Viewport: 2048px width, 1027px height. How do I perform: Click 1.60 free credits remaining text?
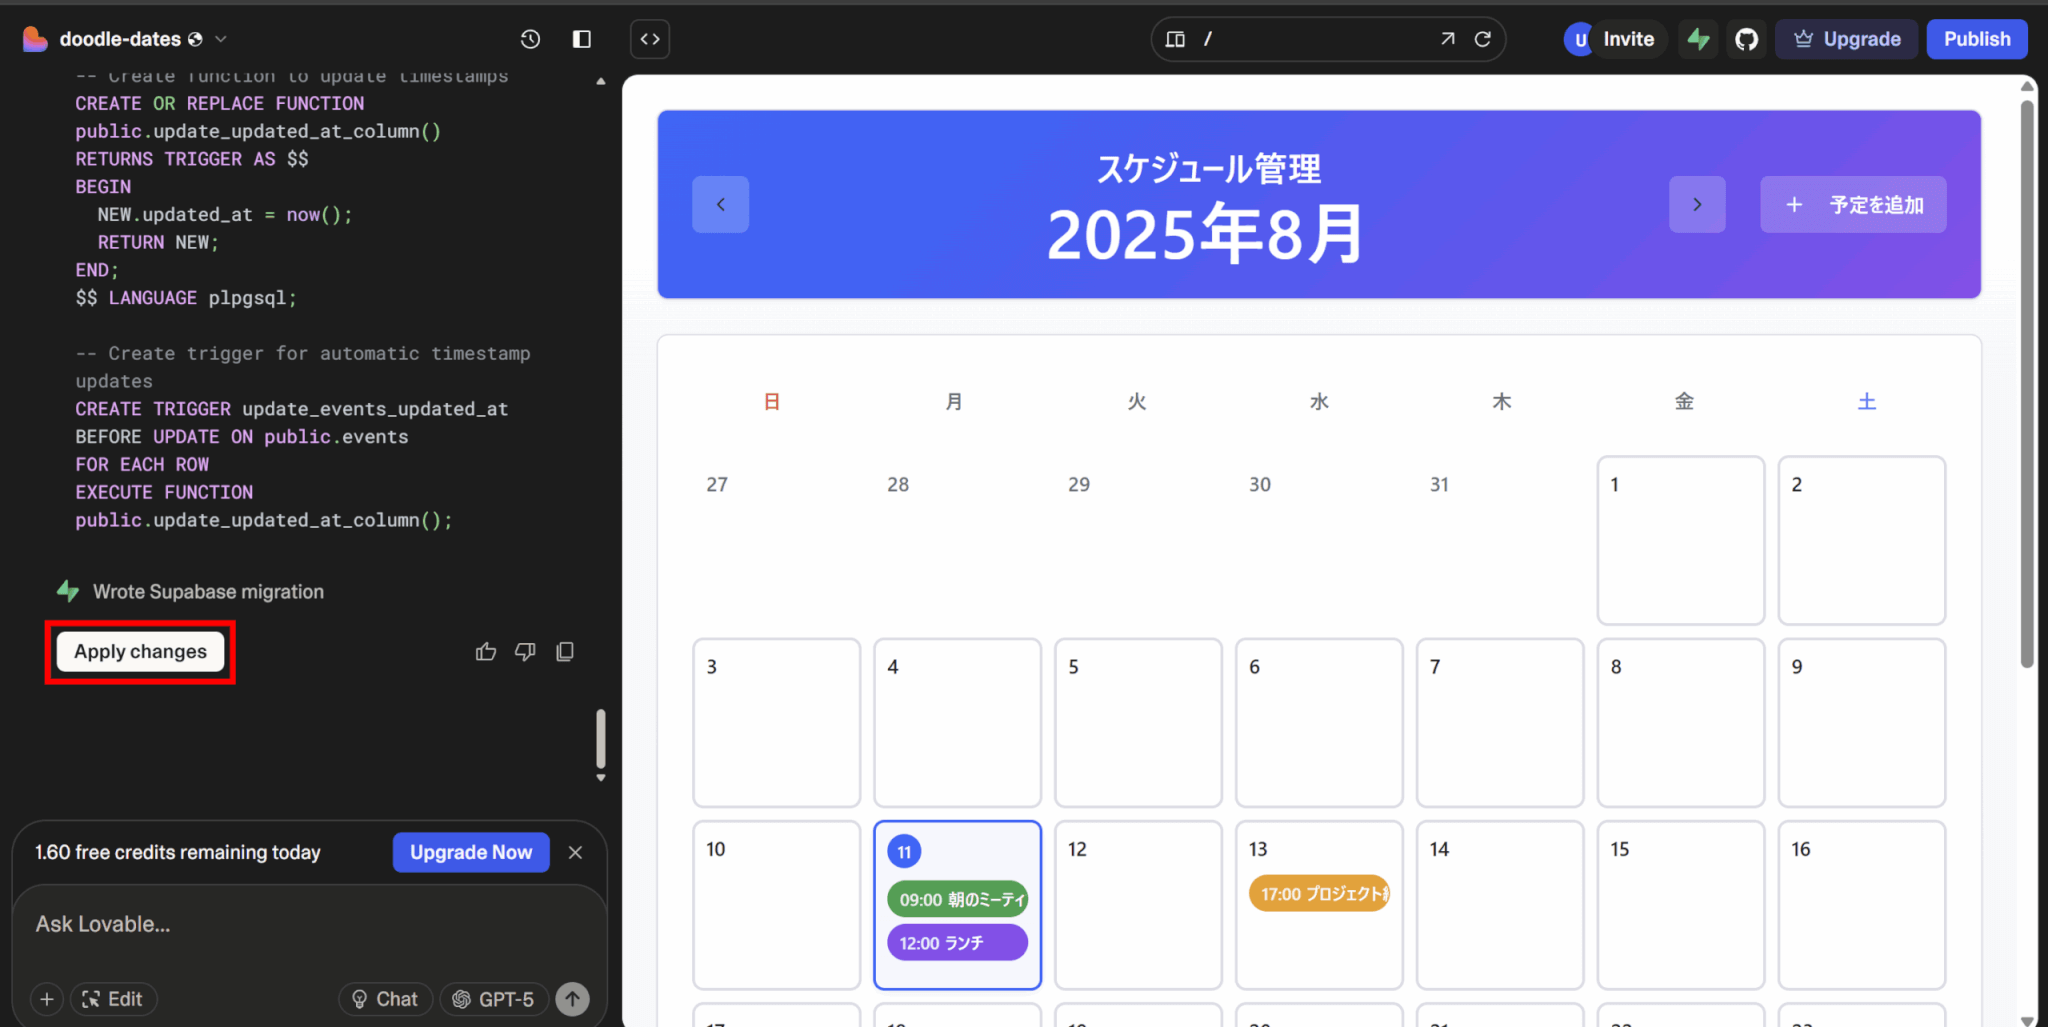[178, 852]
